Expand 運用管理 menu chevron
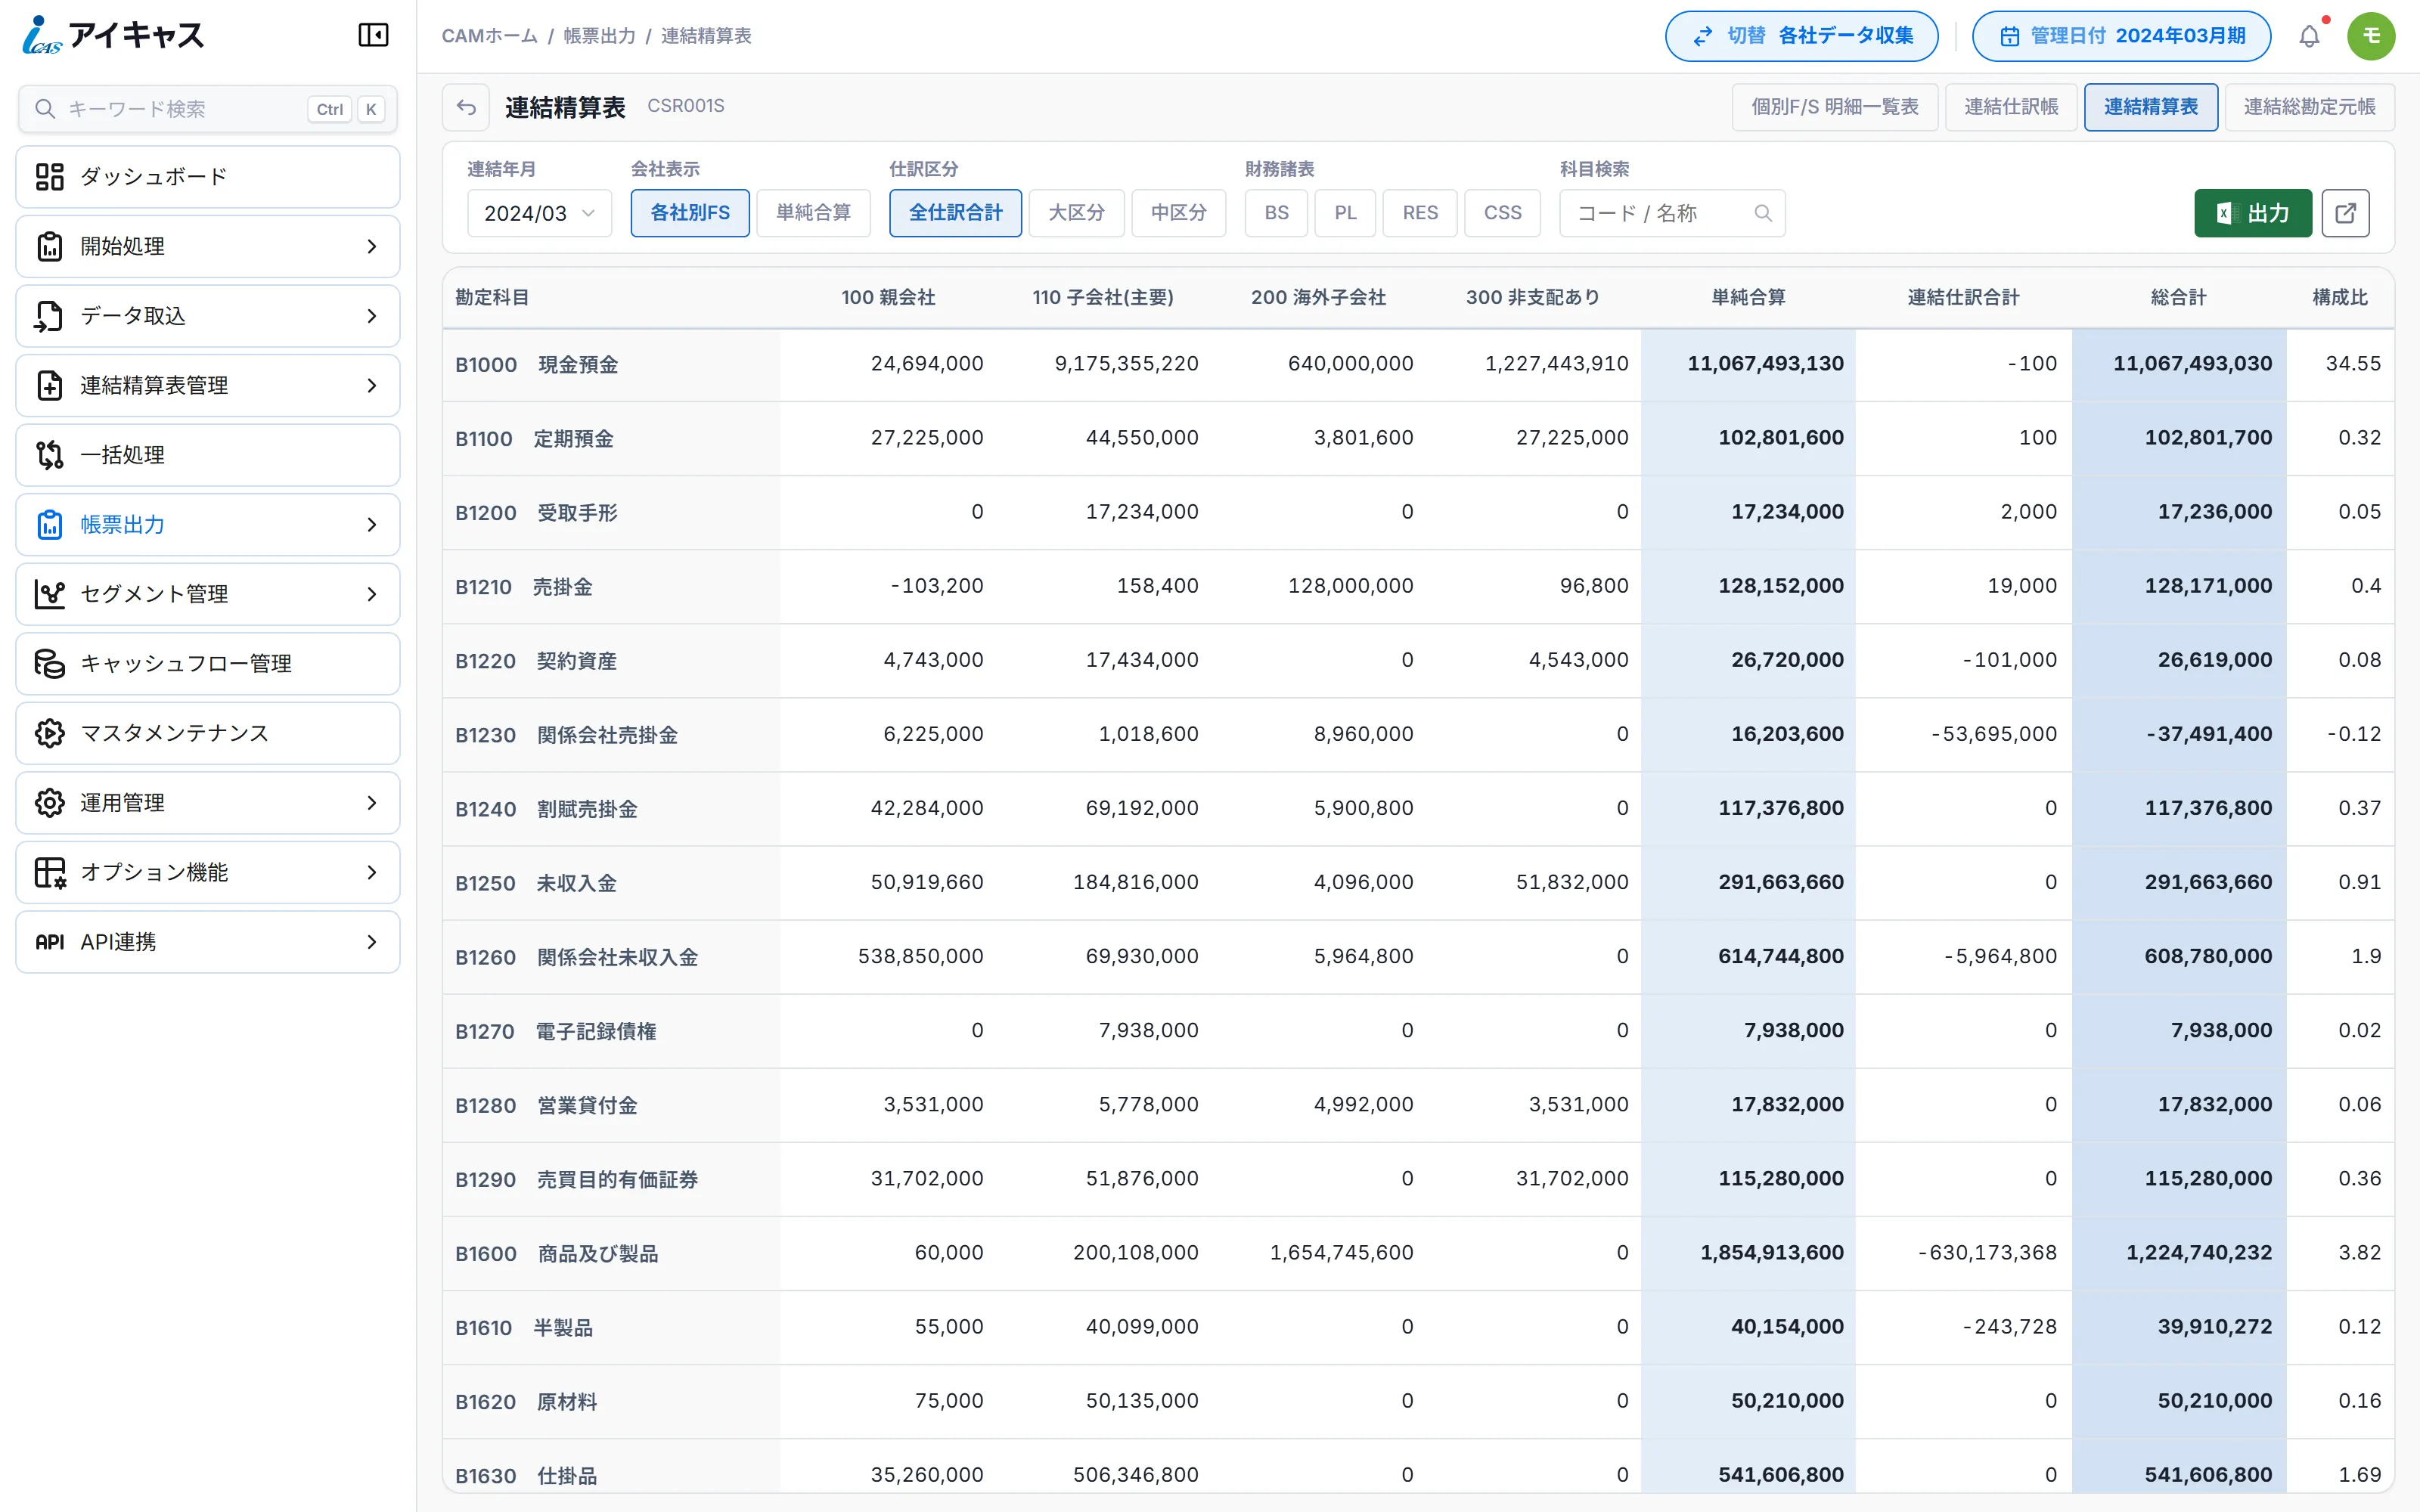The height and width of the screenshot is (1512, 2420). [x=372, y=802]
